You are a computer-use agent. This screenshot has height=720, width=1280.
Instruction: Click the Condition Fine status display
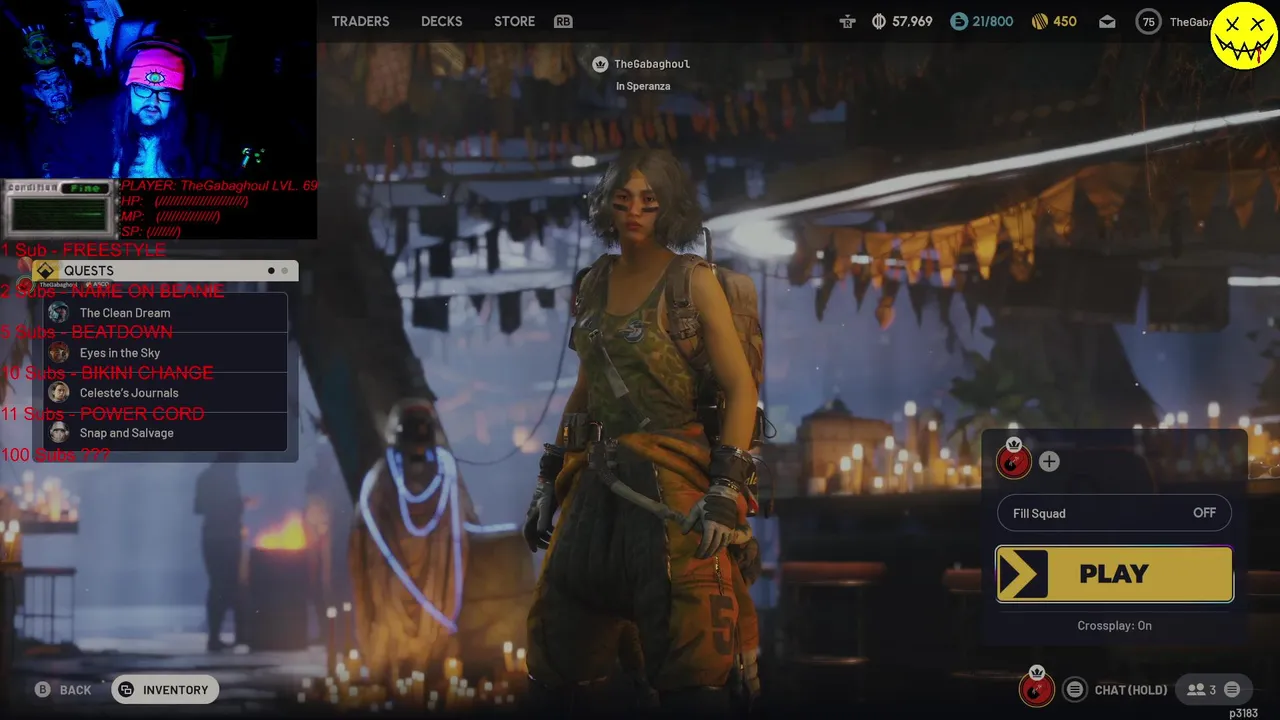pos(59,208)
